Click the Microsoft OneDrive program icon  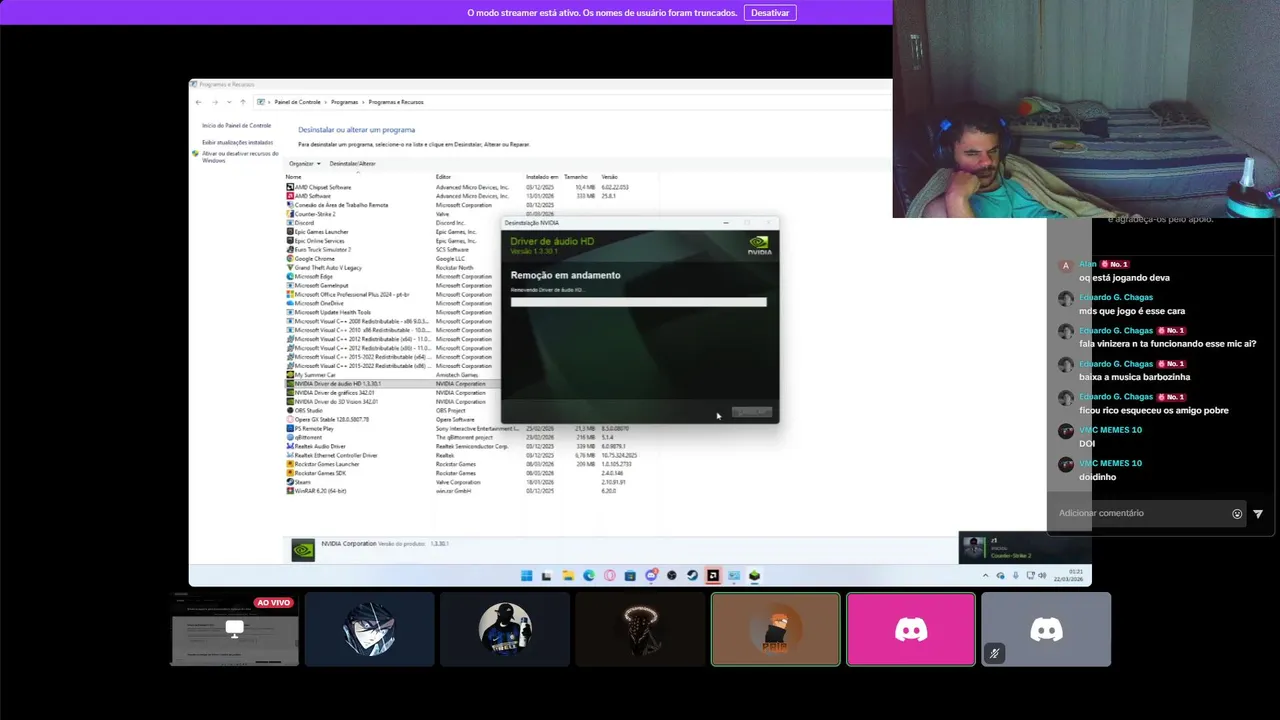click(290, 303)
